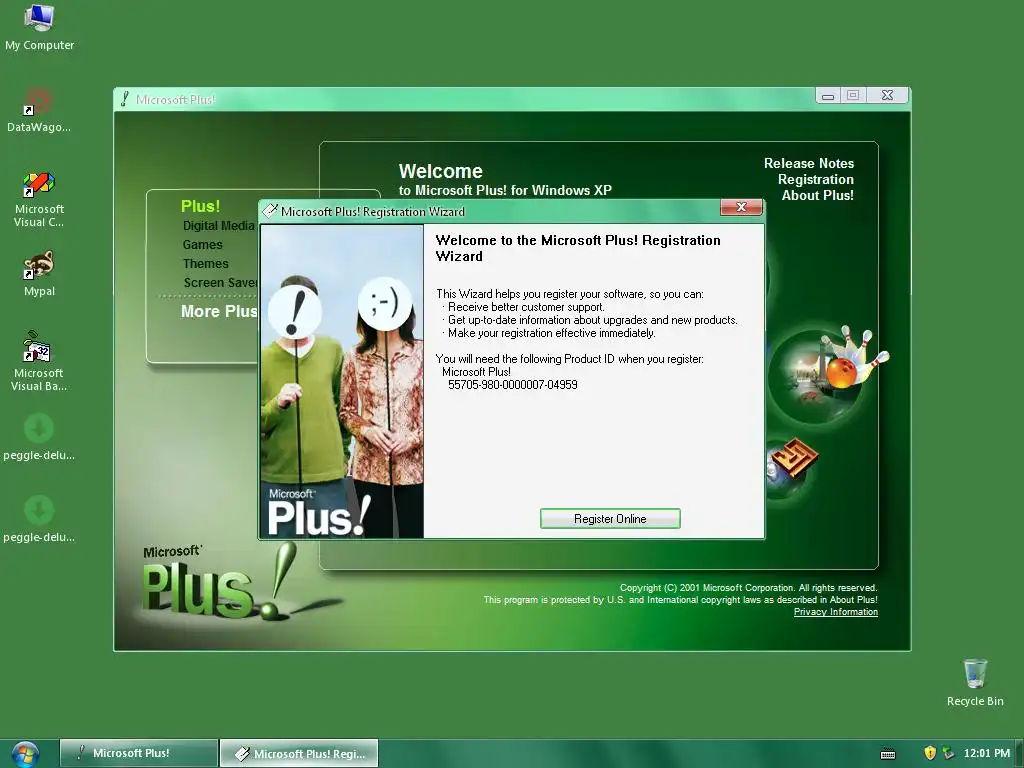Open Release Notes link in Plus! window
This screenshot has height=768, width=1024.
808,163
